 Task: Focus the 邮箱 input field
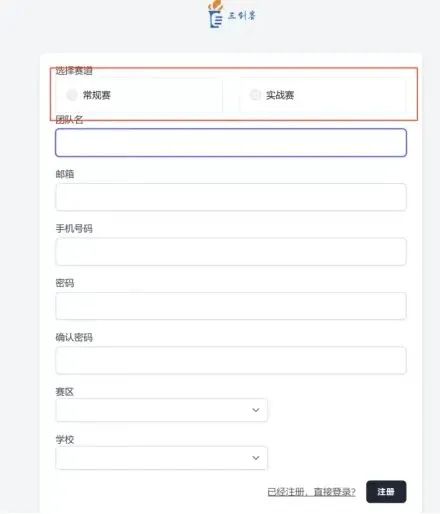[x=231, y=197]
